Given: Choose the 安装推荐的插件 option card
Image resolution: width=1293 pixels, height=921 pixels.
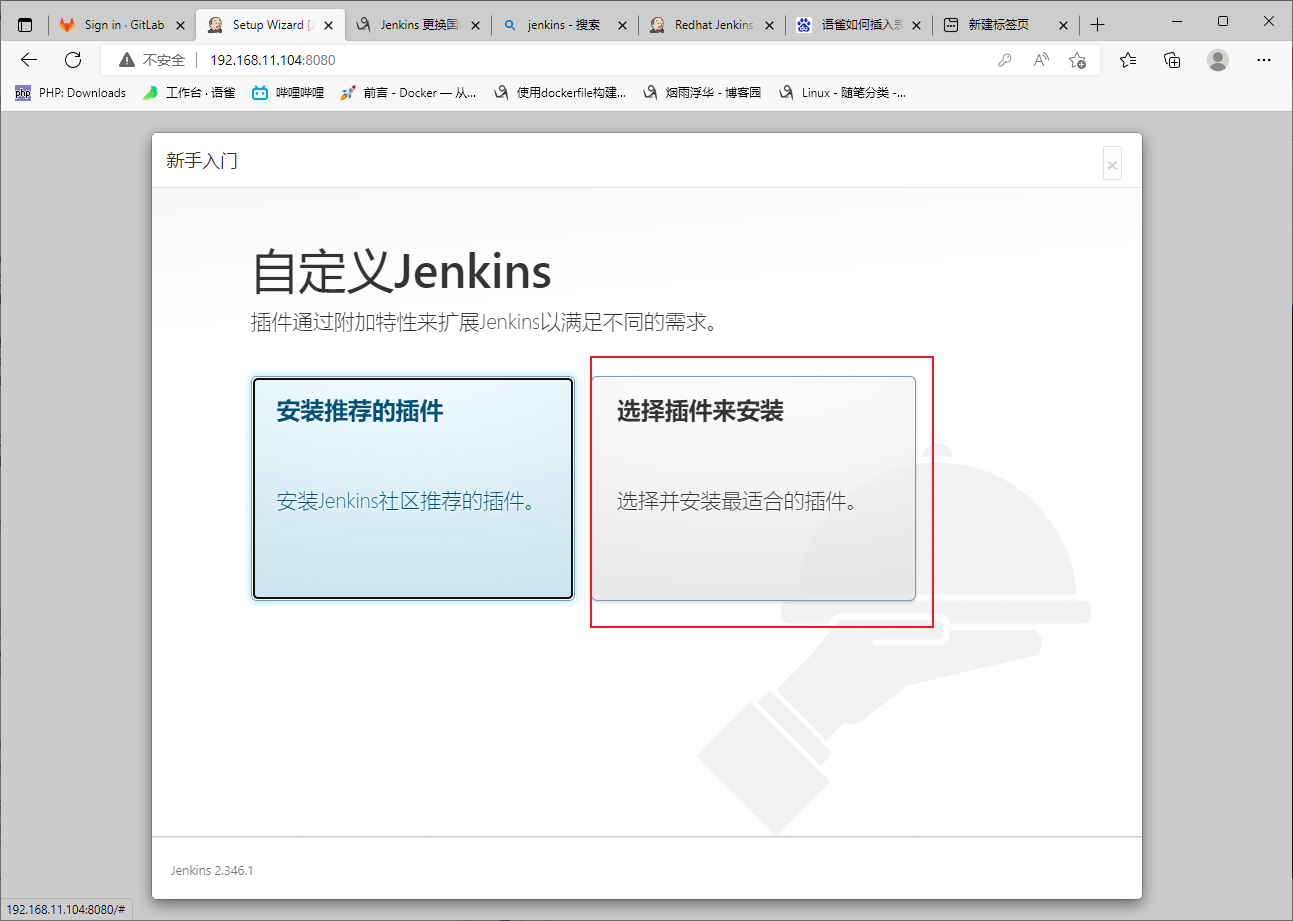Looking at the screenshot, I should (413, 488).
